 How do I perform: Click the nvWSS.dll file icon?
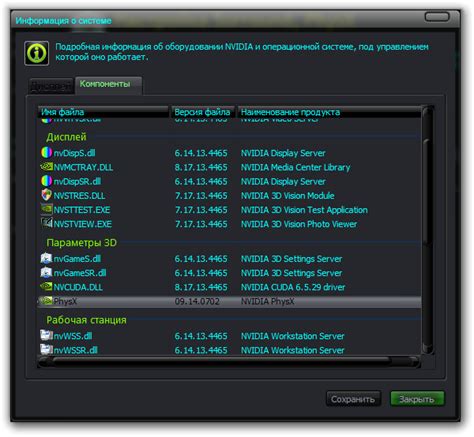tap(46, 335)
